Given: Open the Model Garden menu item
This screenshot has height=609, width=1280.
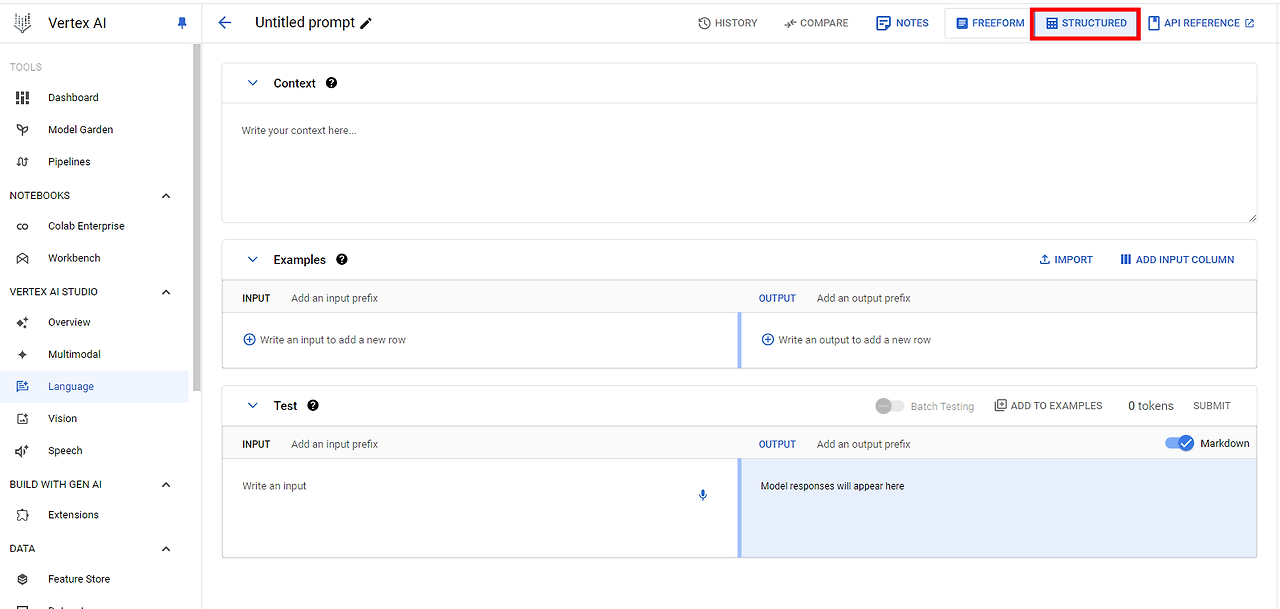Looking at the screenshot, I should (x=94, y=129).
